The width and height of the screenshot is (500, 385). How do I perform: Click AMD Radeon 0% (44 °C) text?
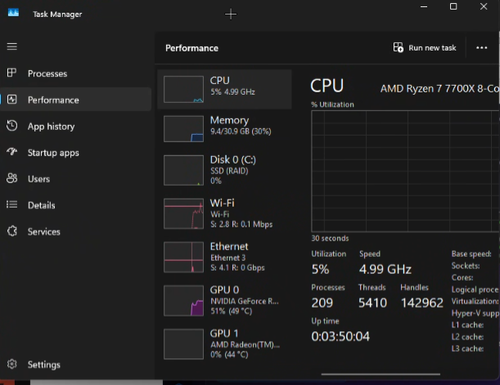coord(229,354)
